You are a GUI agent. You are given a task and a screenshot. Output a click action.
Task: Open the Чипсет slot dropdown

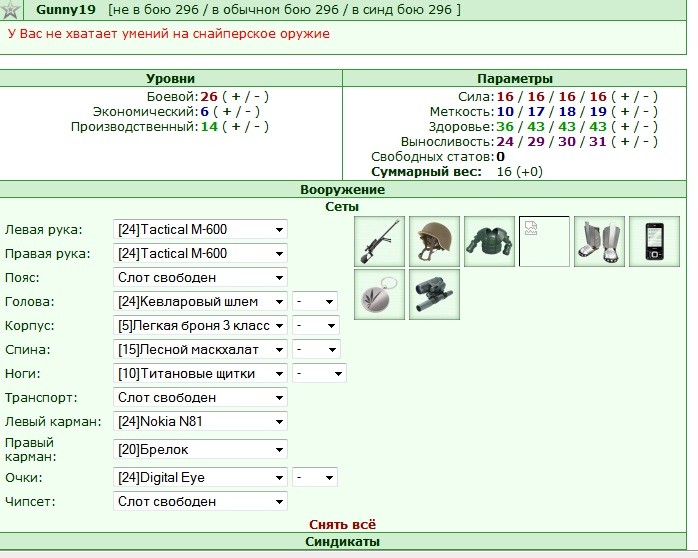(x=200, y=502)
